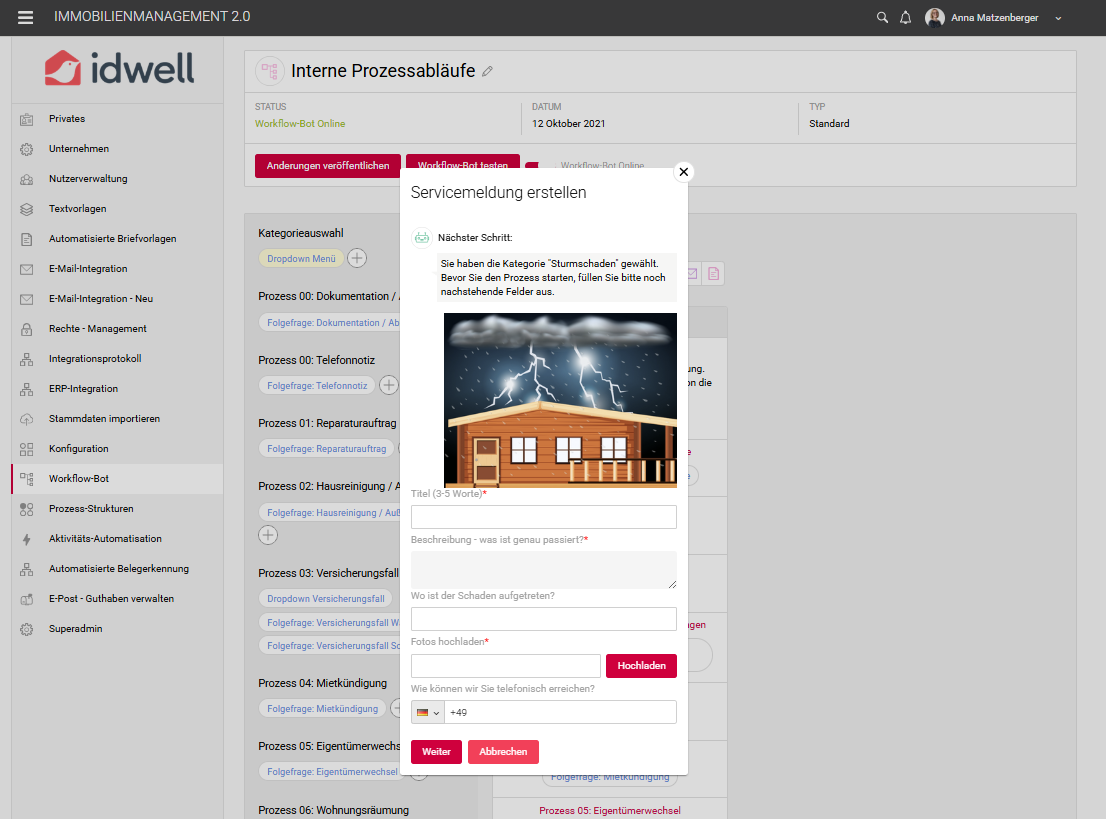1106x819 pixels.
Task: Open Dropdown Versicherungsfall chip
Action: (325, 599)
